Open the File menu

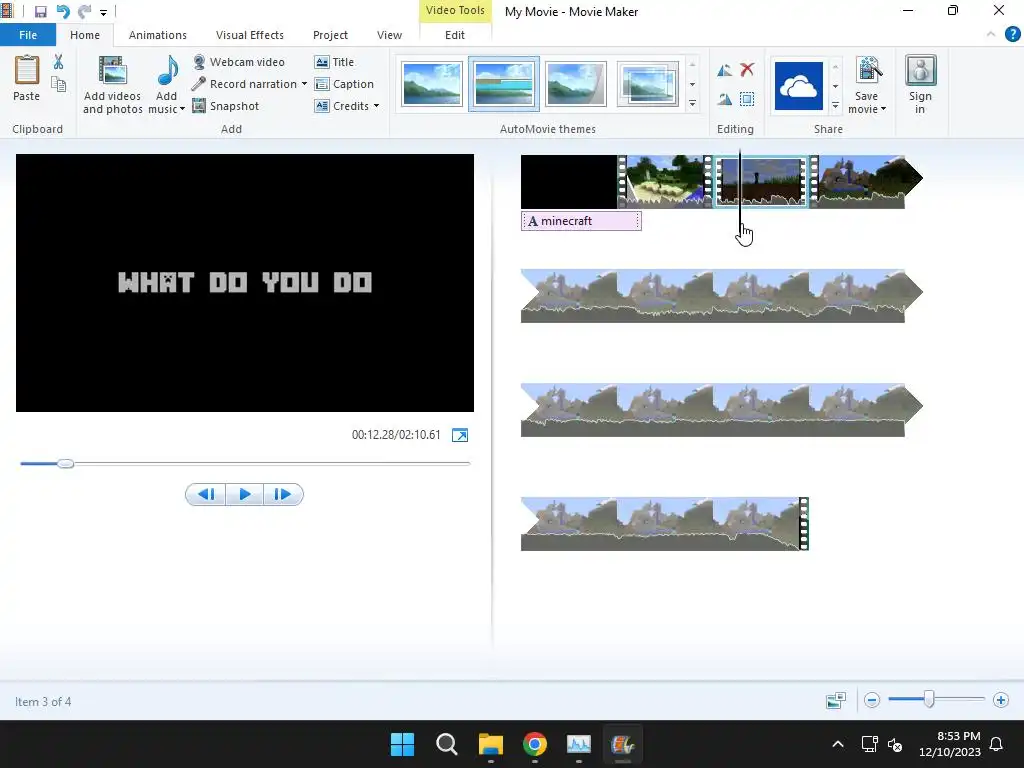tap(28, 35)
